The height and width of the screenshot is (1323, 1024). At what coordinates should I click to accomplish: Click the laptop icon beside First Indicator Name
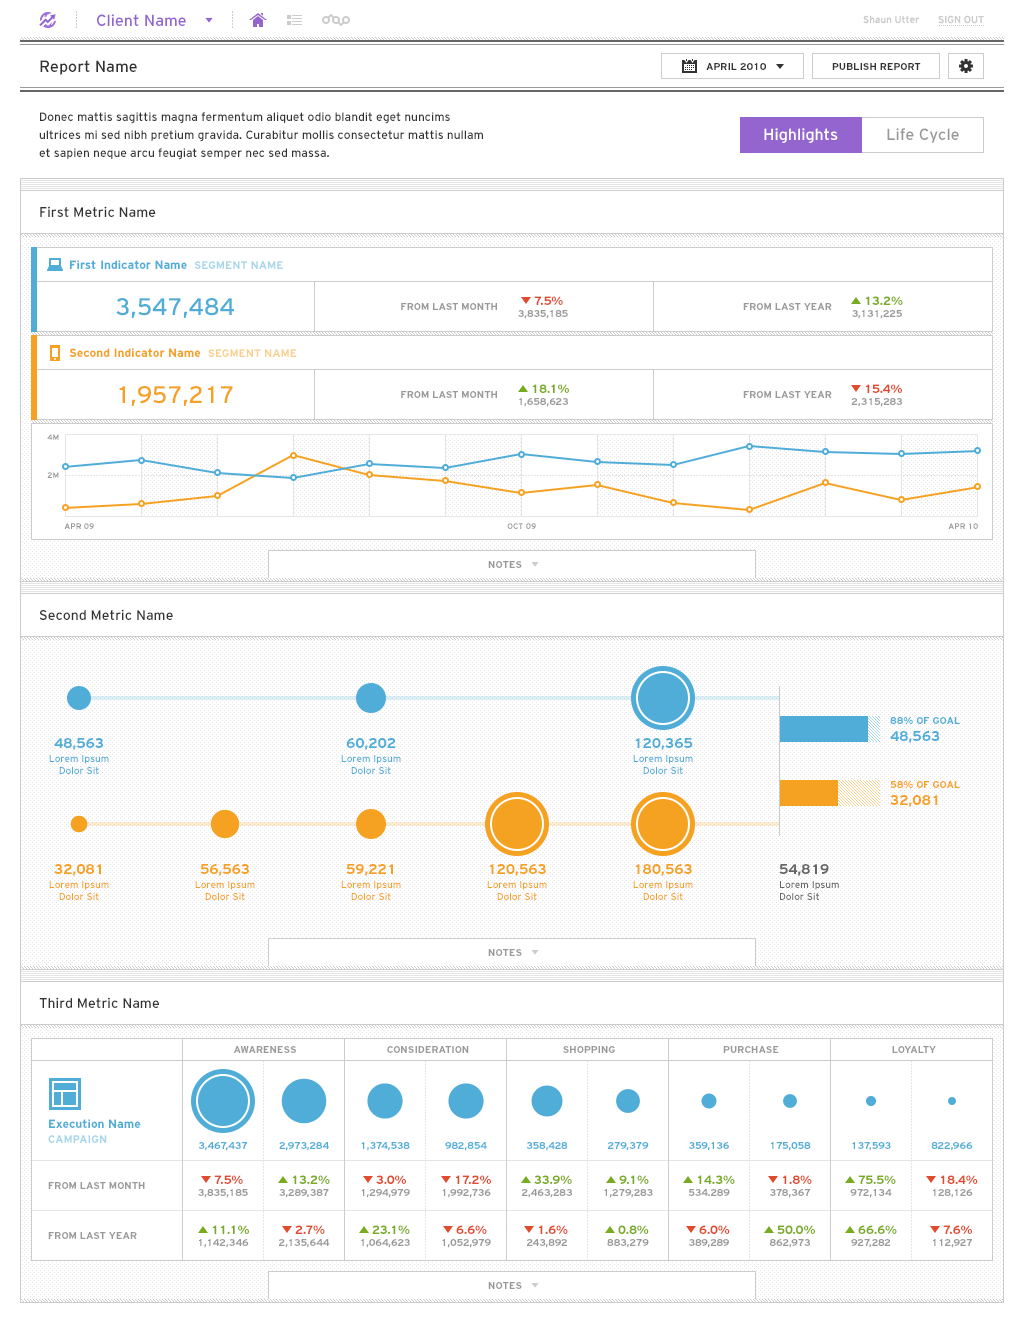click(x=55, y=265)
